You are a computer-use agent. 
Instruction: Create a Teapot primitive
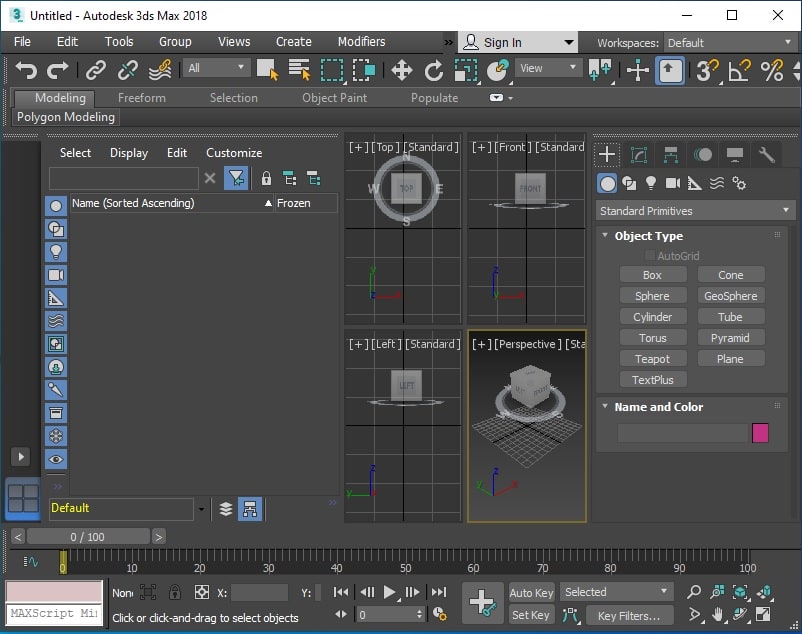(x=653, y=359)
